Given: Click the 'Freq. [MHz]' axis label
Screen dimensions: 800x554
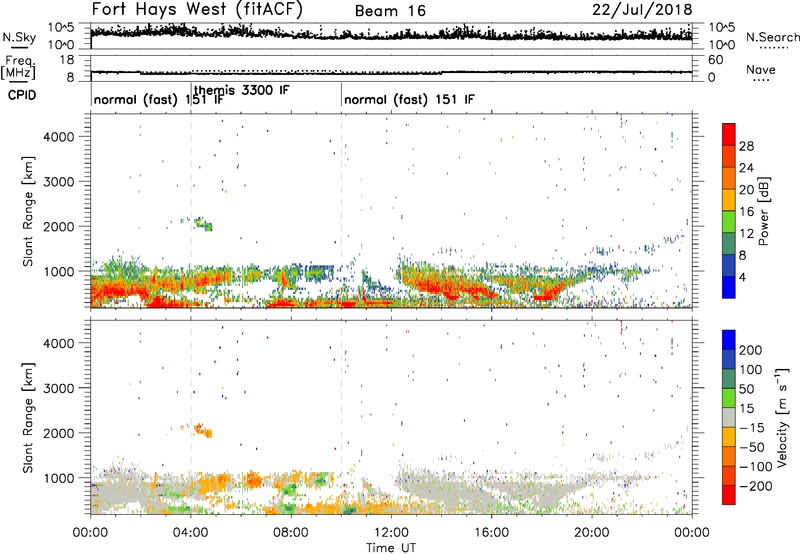Looking at the screenshot, I should point(18,67).
